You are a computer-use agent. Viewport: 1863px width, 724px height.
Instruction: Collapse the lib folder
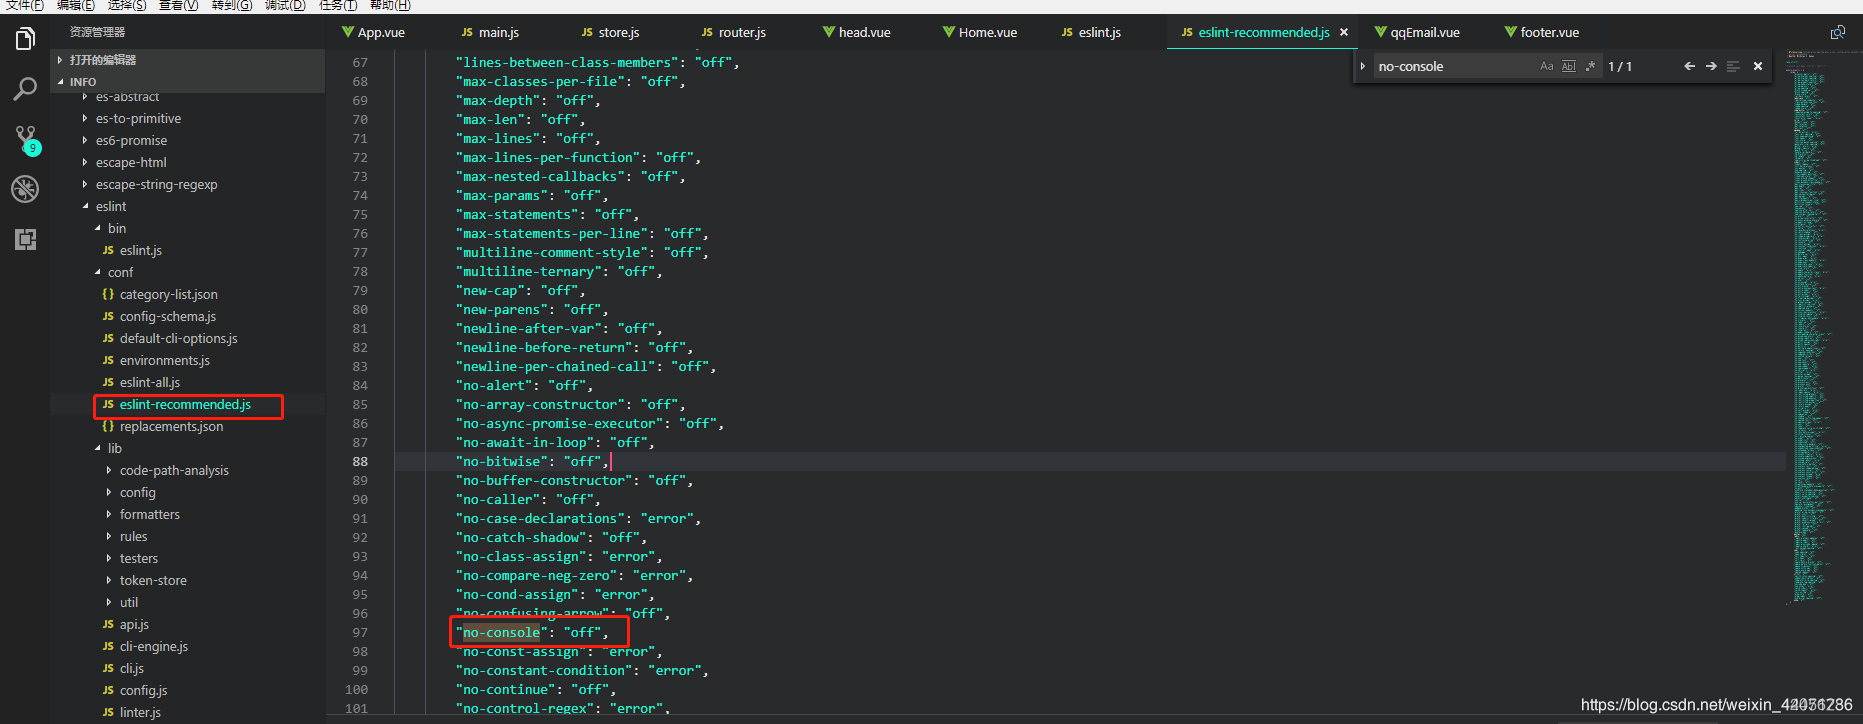(x=114, y=448)
